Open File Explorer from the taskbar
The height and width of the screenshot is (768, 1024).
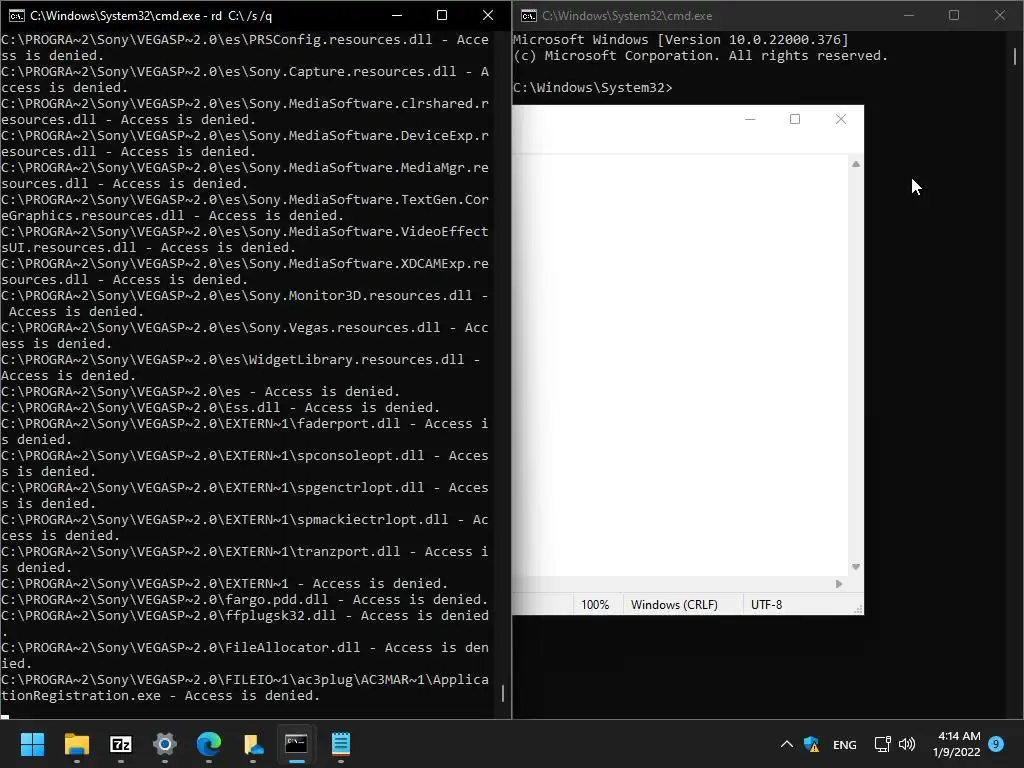coord(76,744)
